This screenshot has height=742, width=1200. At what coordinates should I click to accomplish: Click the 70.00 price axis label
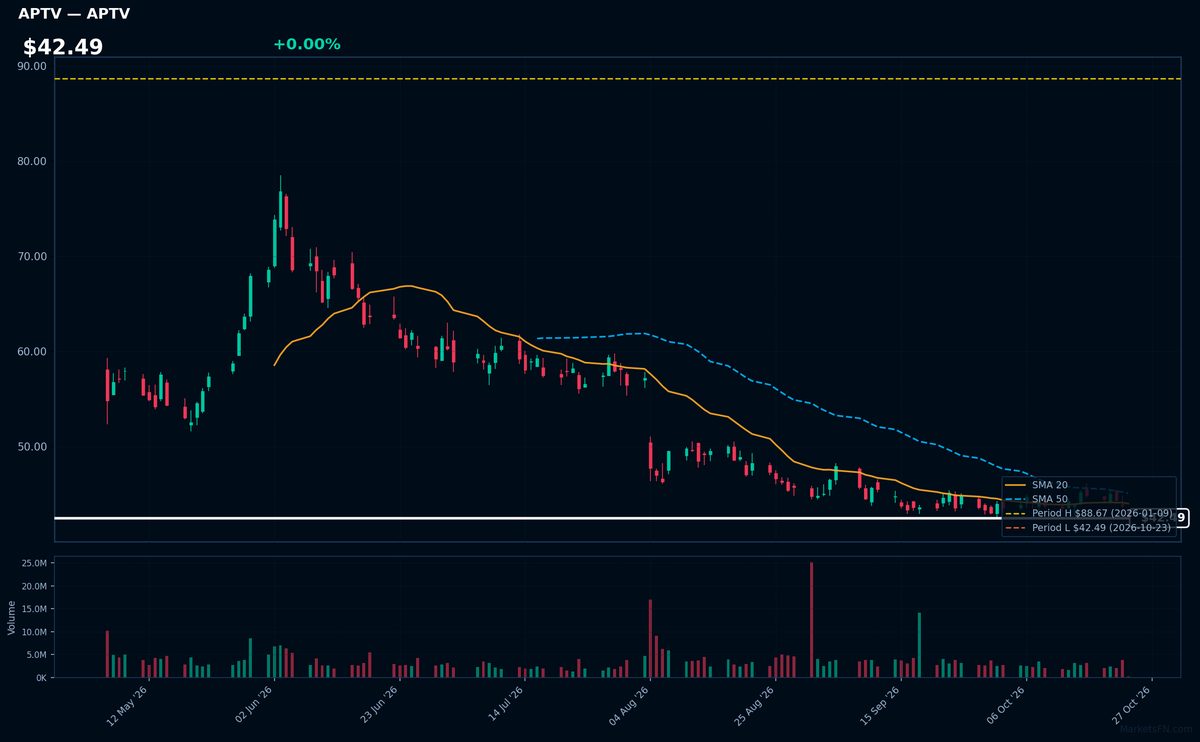tap(32, 256)
